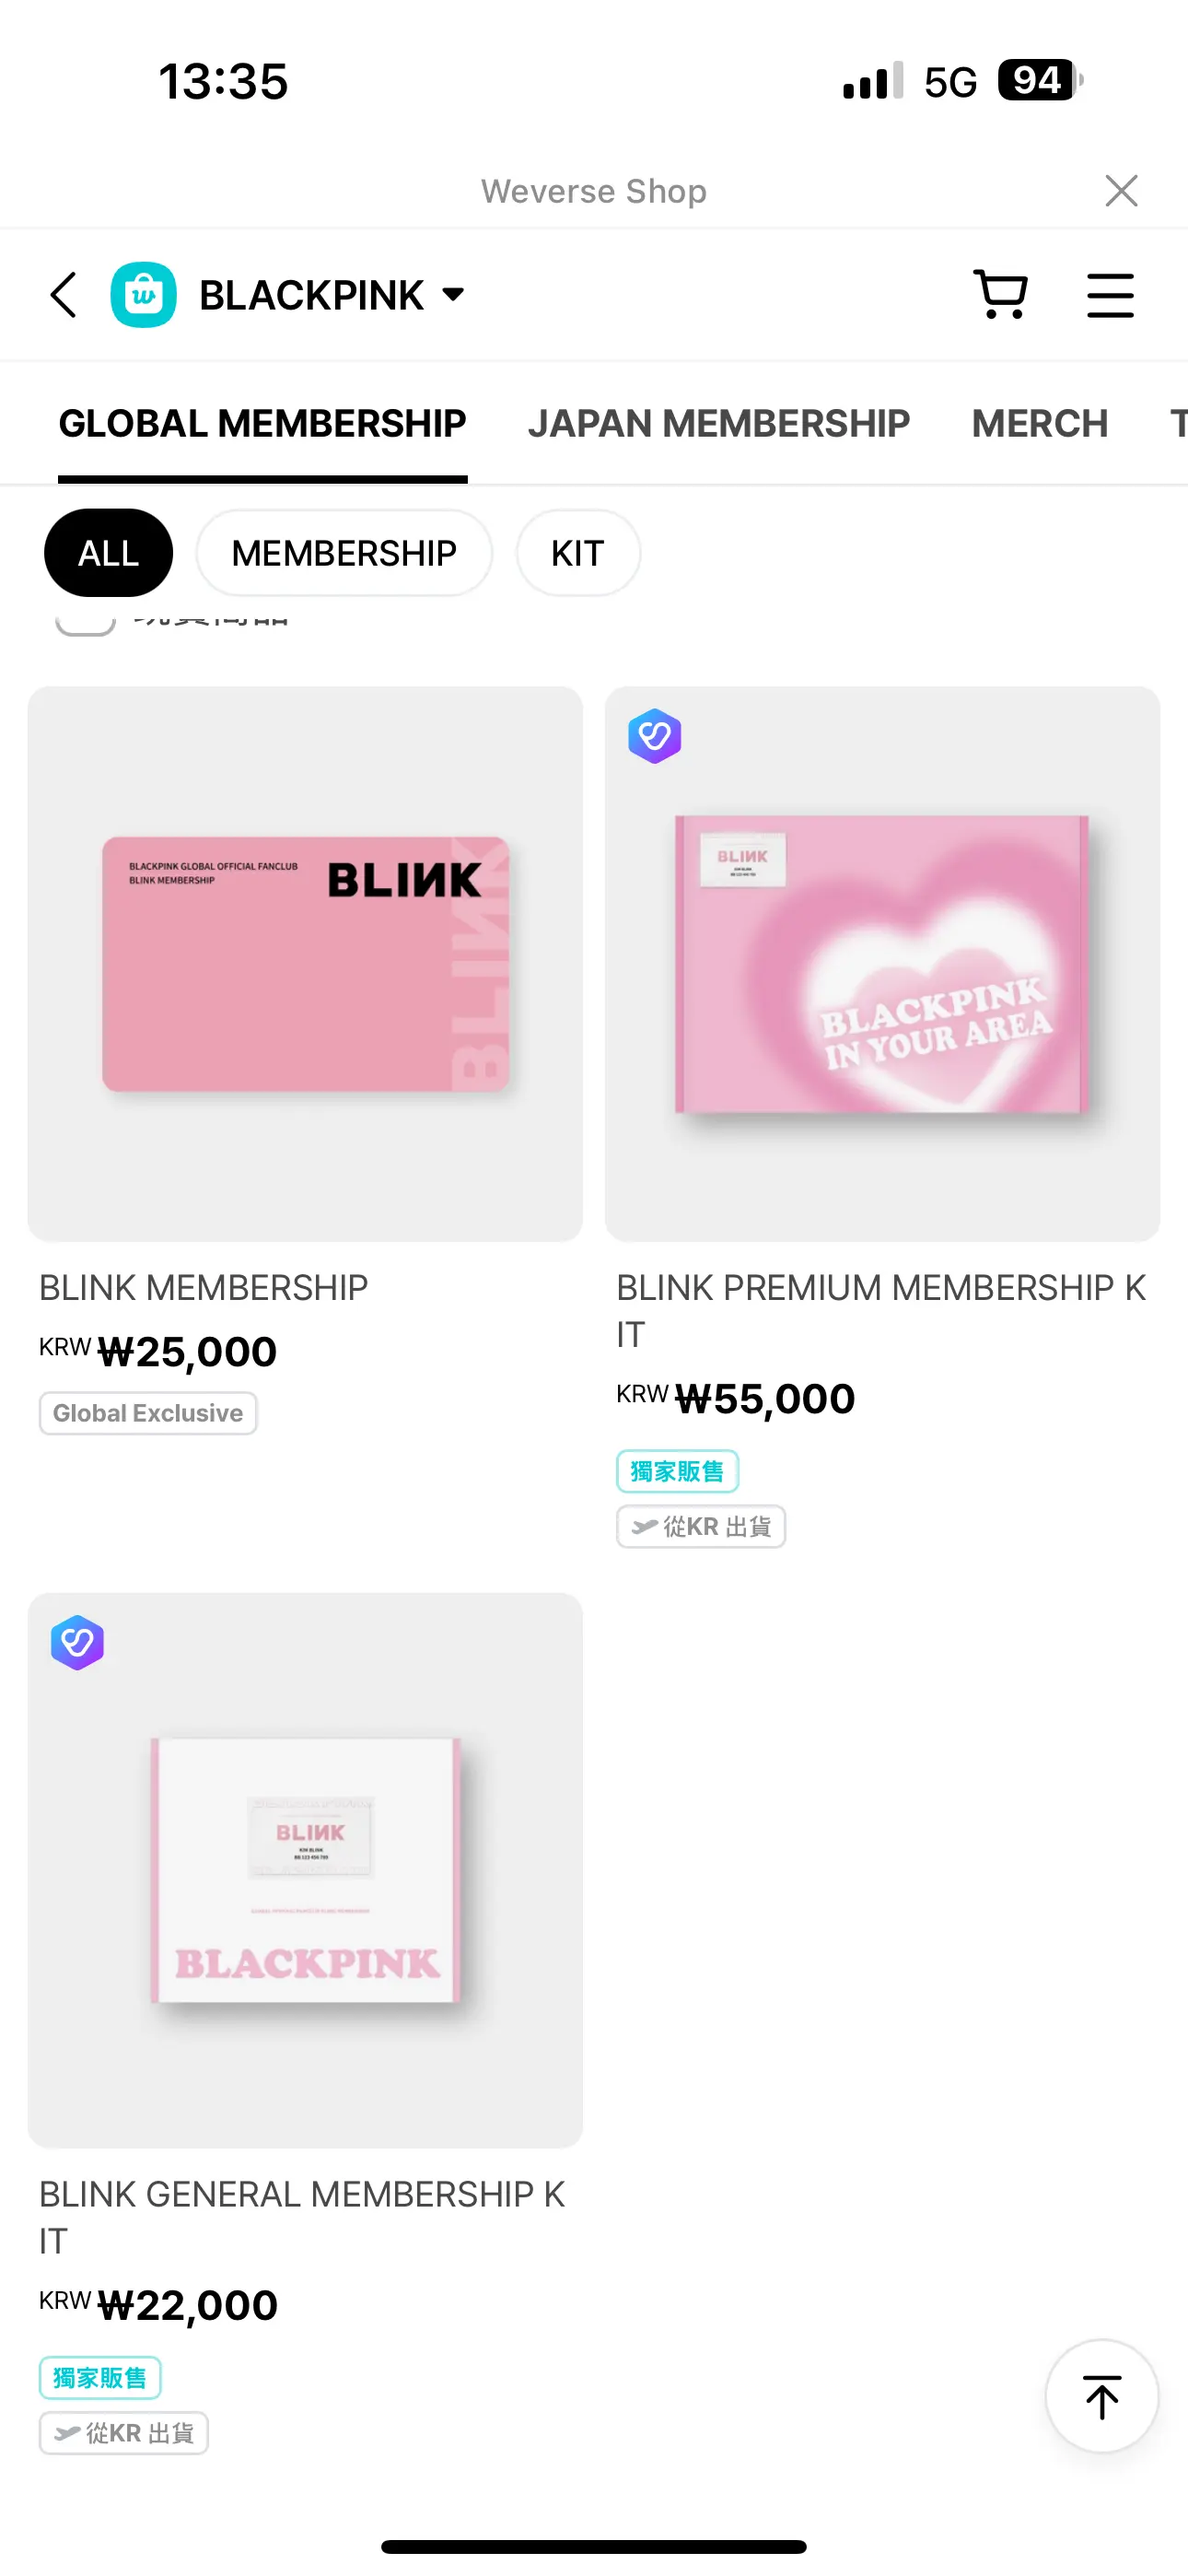
Task: Open the shopping cart
Action: pyautogui.click(x=1000, y=295)
